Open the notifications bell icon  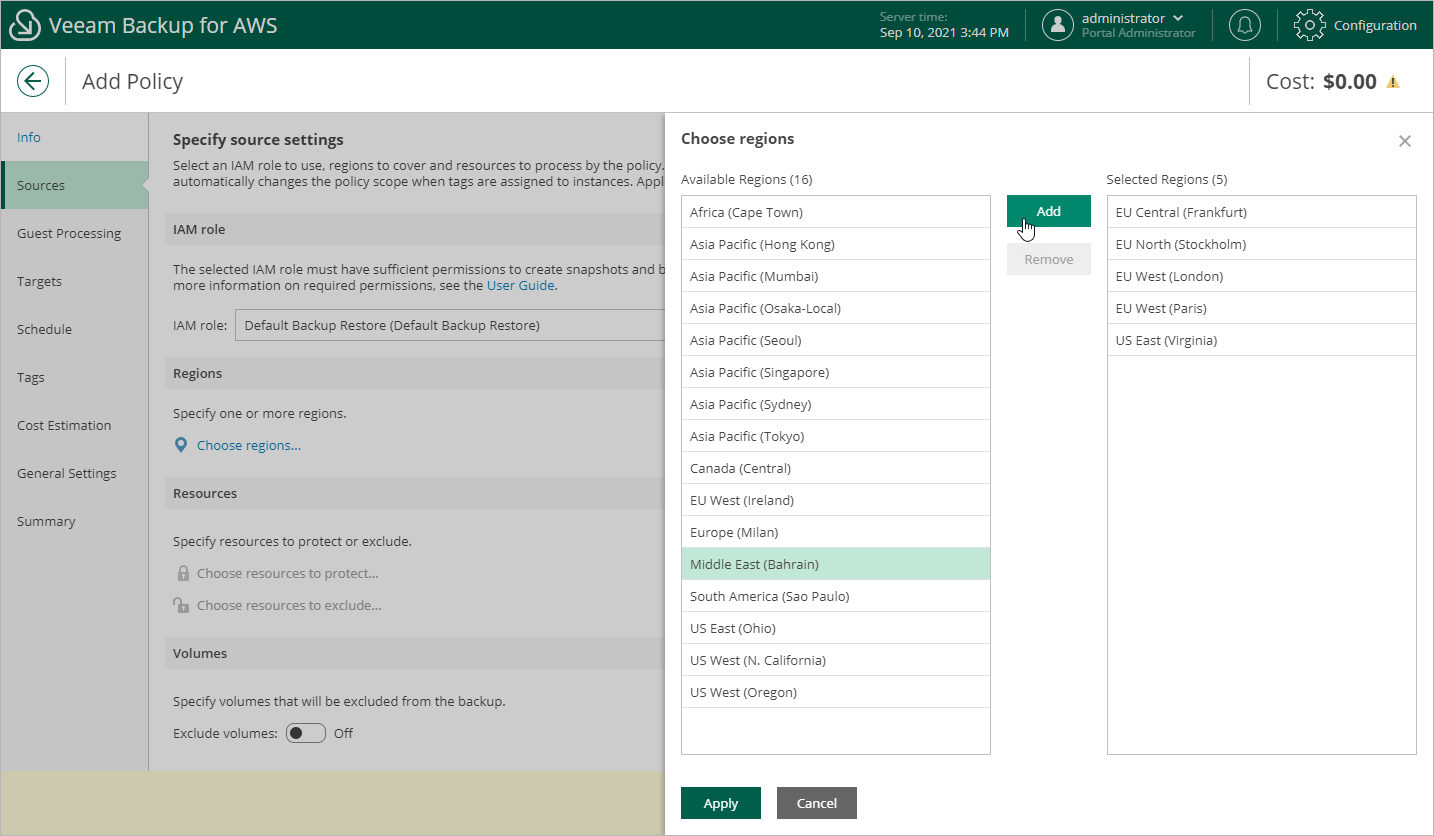(1245, 26)
